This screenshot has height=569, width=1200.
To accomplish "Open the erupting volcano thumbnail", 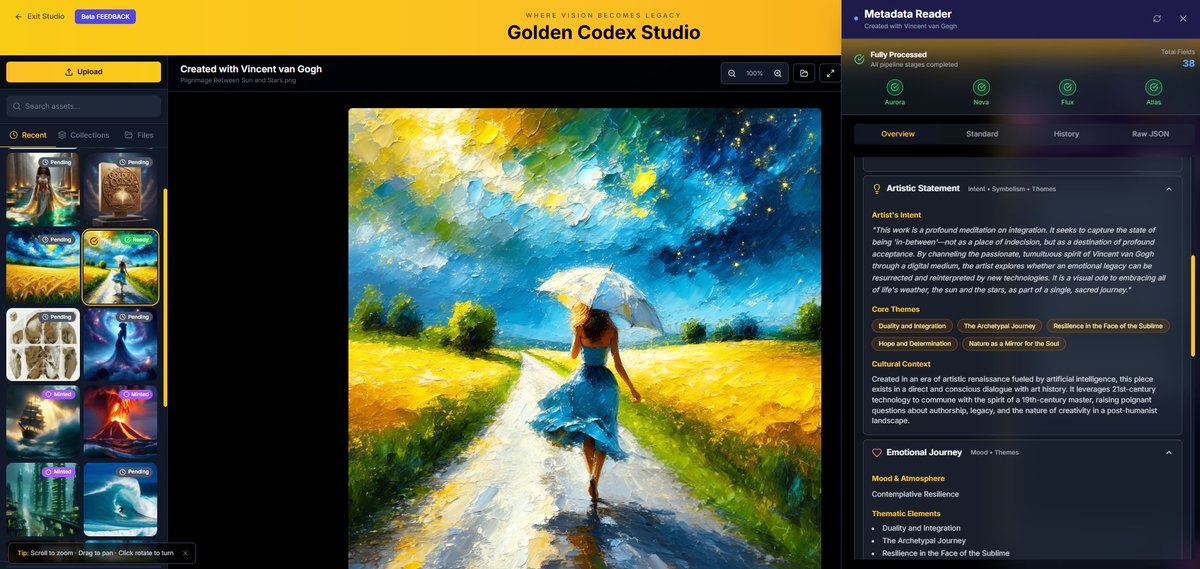I will [x=121, y=422].
